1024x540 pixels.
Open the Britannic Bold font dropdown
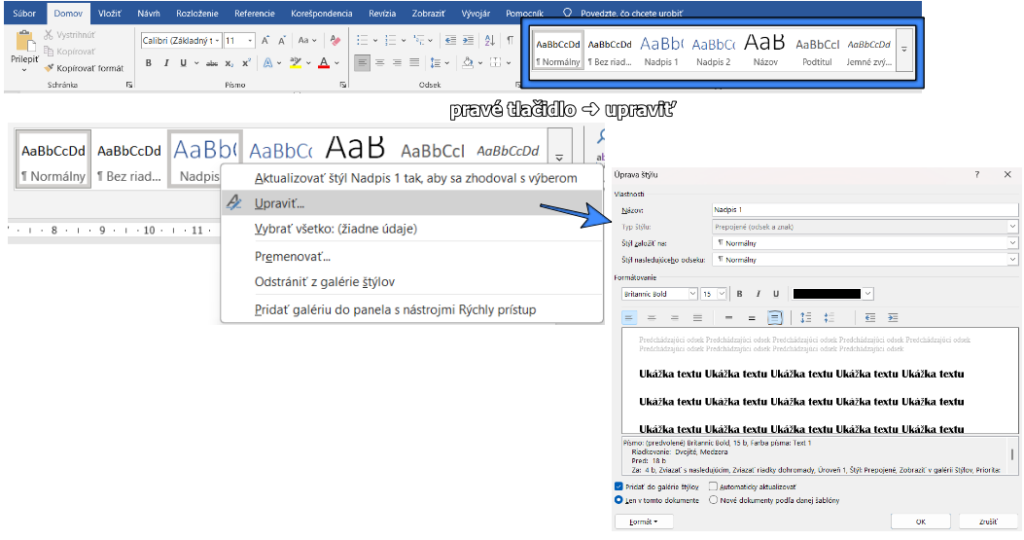pyautogui.click(x=691, y=294)
